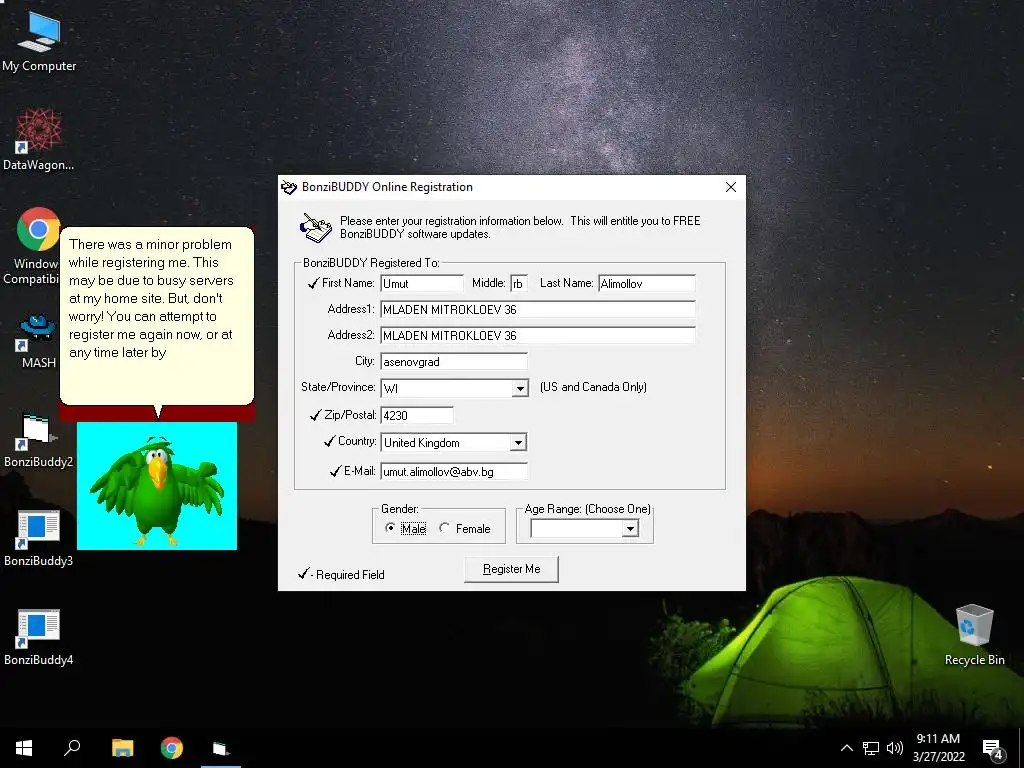Open the BonziBuddy3 desktop shortcut

coord(38,539)
